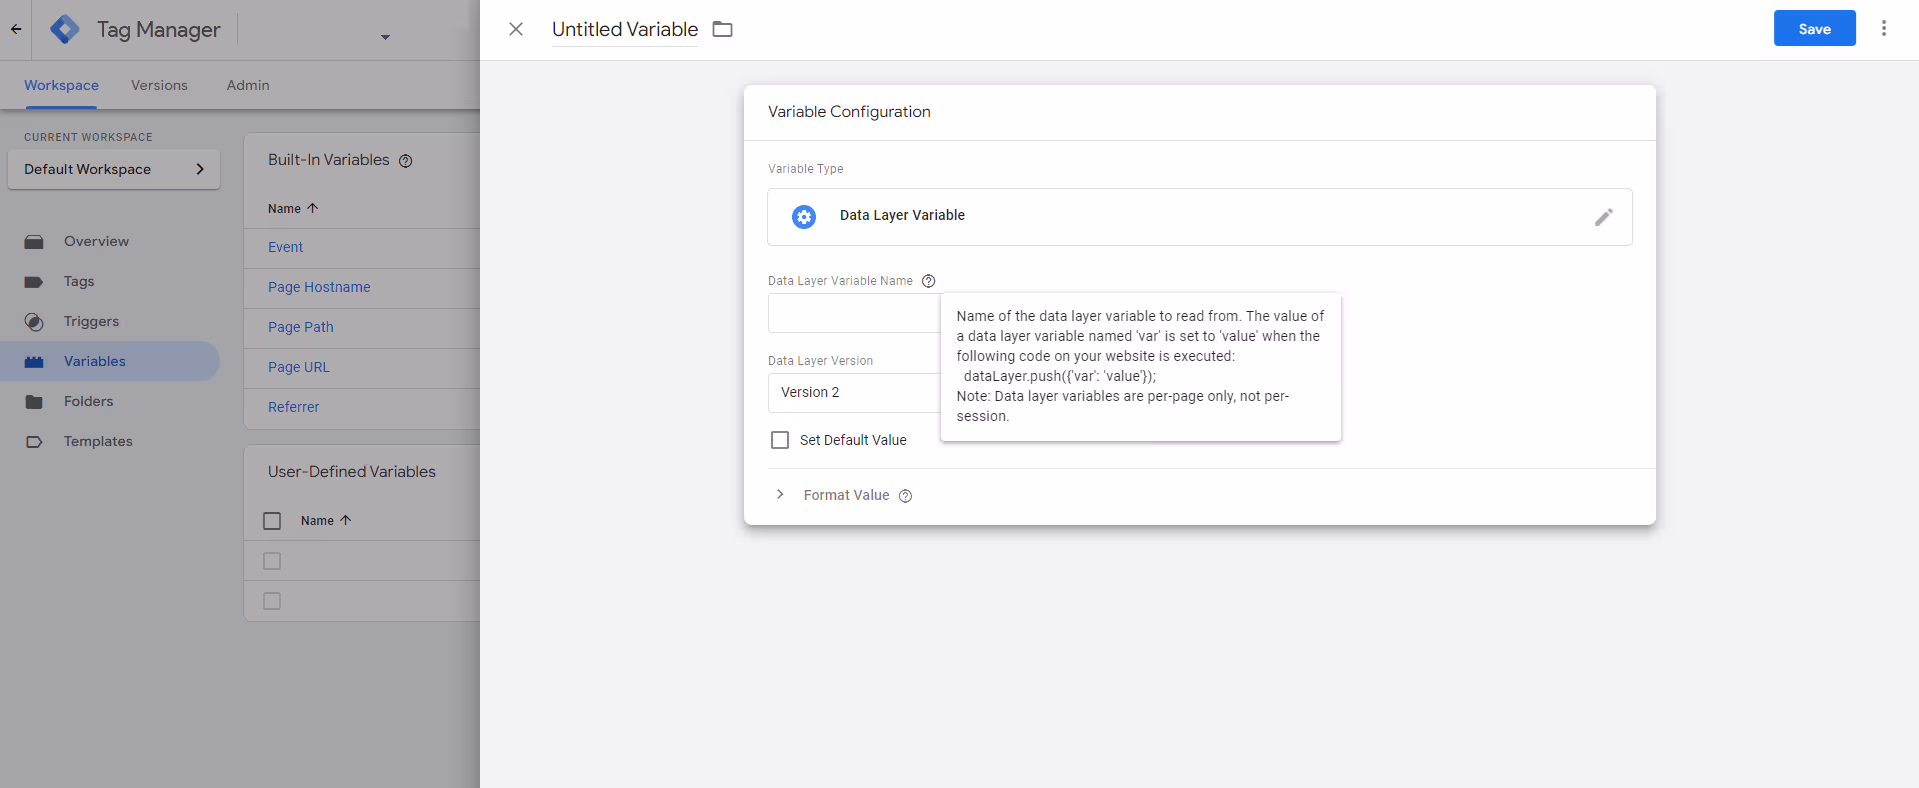Screen dimensions: 1919x788
Task: Click the Format Value help icon
Action: (x=905, y=496)
